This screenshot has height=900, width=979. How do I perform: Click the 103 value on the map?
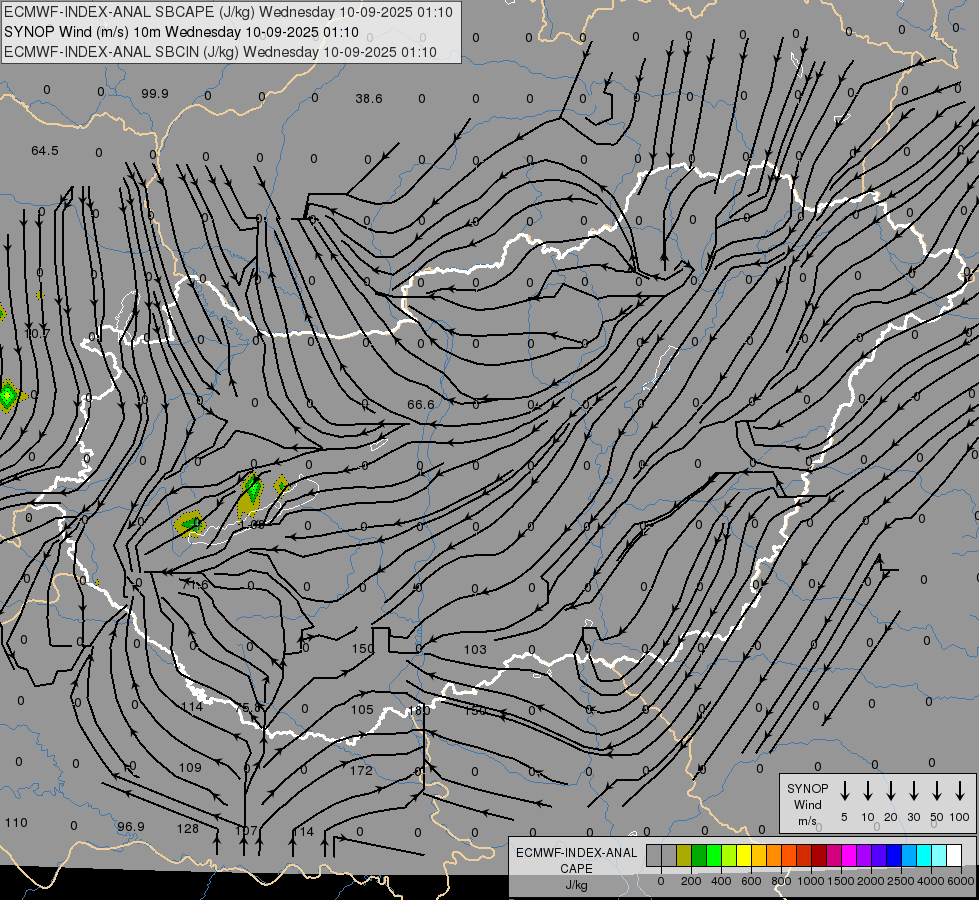(x=475, y=650)
